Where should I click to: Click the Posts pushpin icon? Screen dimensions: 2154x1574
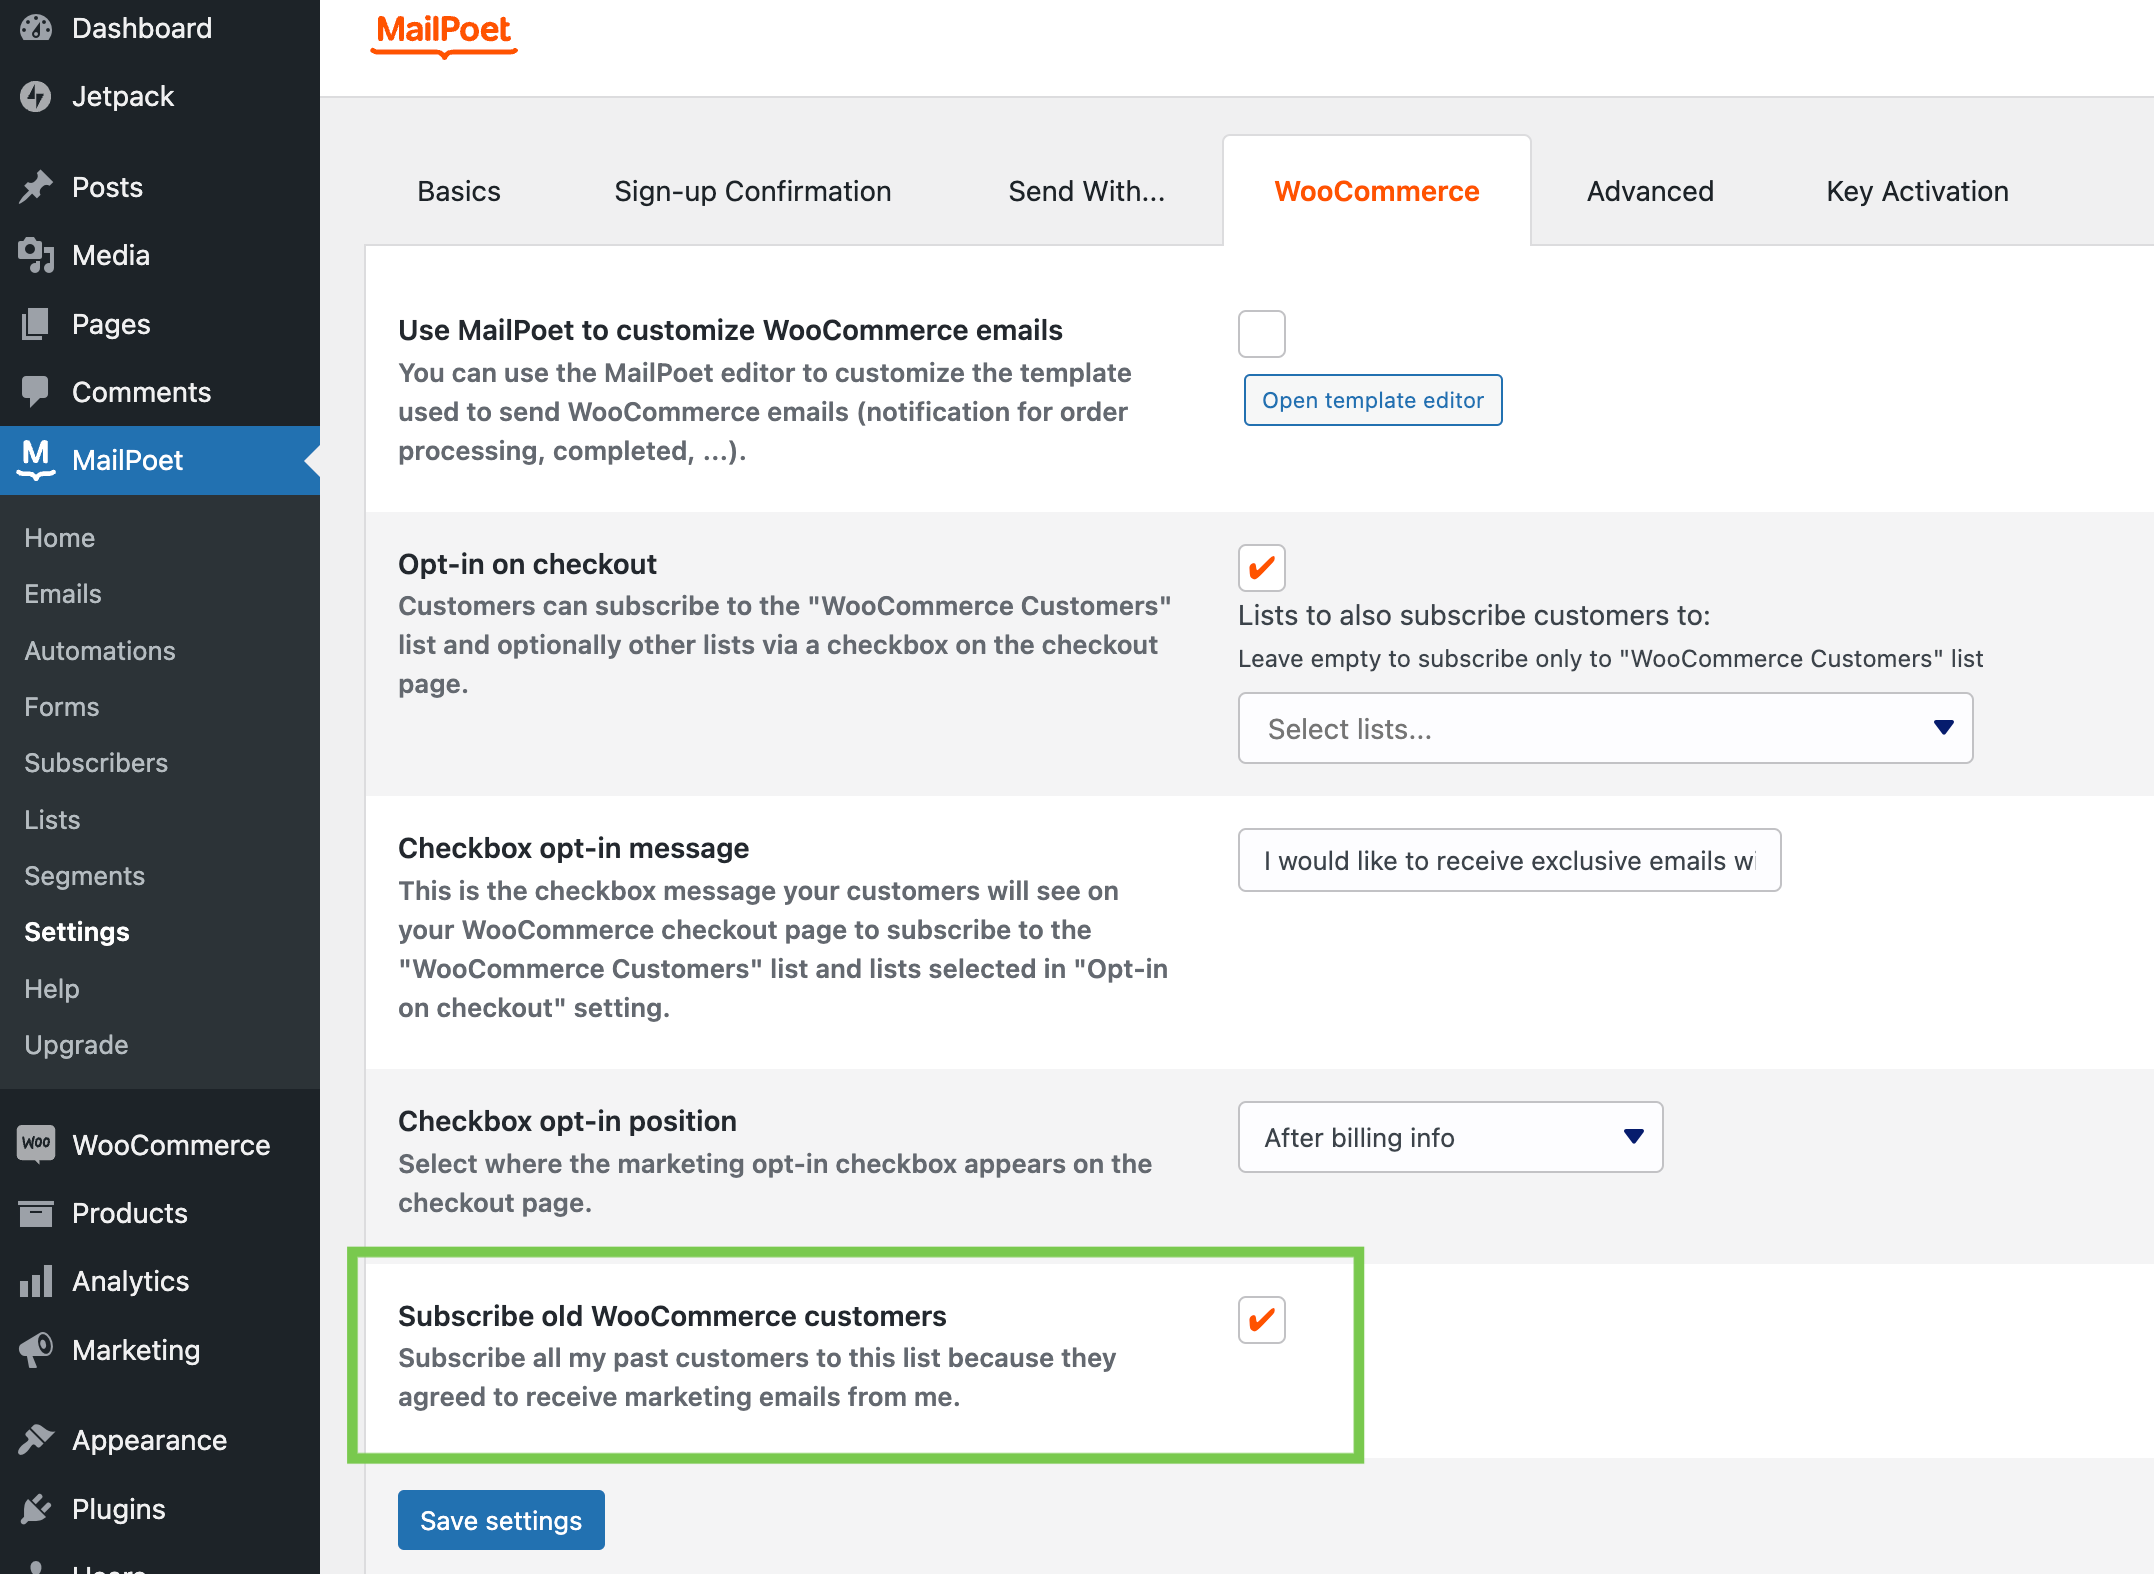pos(36,187)
